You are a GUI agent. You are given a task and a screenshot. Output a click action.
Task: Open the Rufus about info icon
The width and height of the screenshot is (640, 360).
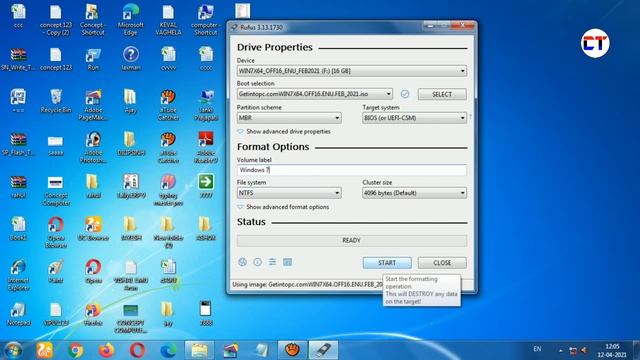click(258, 262)
